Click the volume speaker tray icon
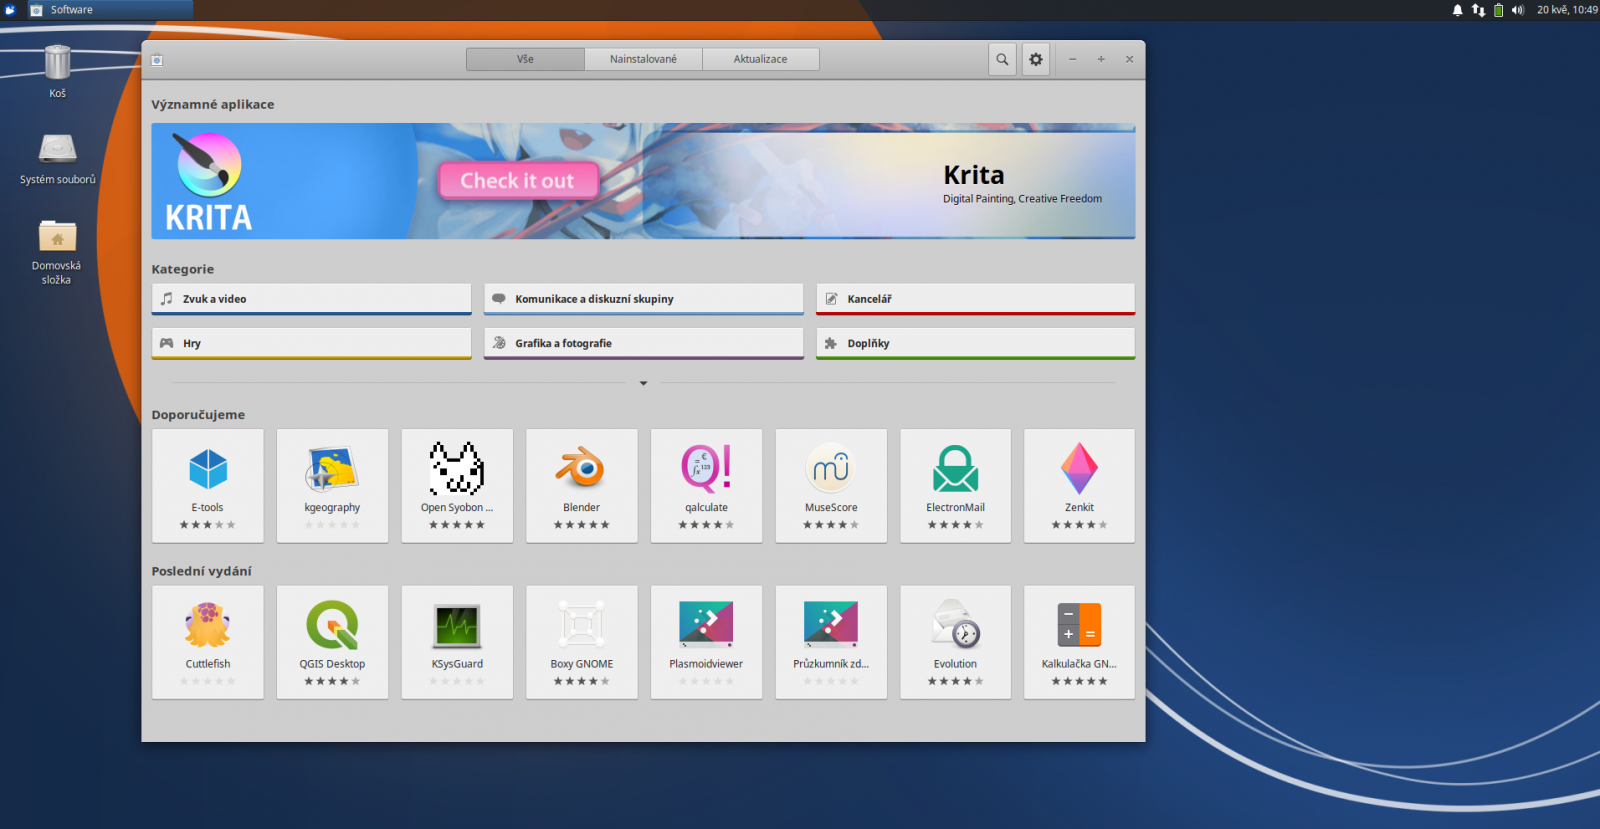1600x829 pixels. [1518, 10]
